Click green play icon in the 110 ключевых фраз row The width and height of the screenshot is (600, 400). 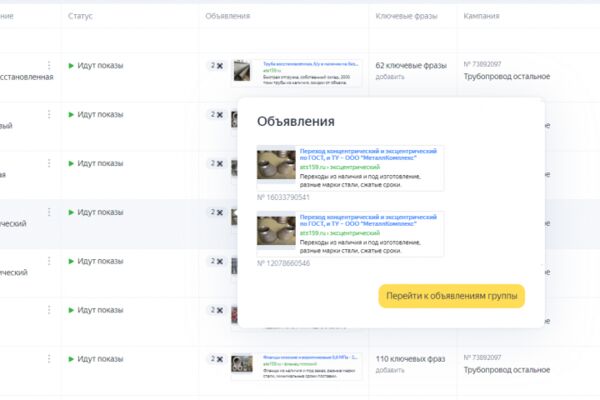pyautogui.click(x=71, y=359)
